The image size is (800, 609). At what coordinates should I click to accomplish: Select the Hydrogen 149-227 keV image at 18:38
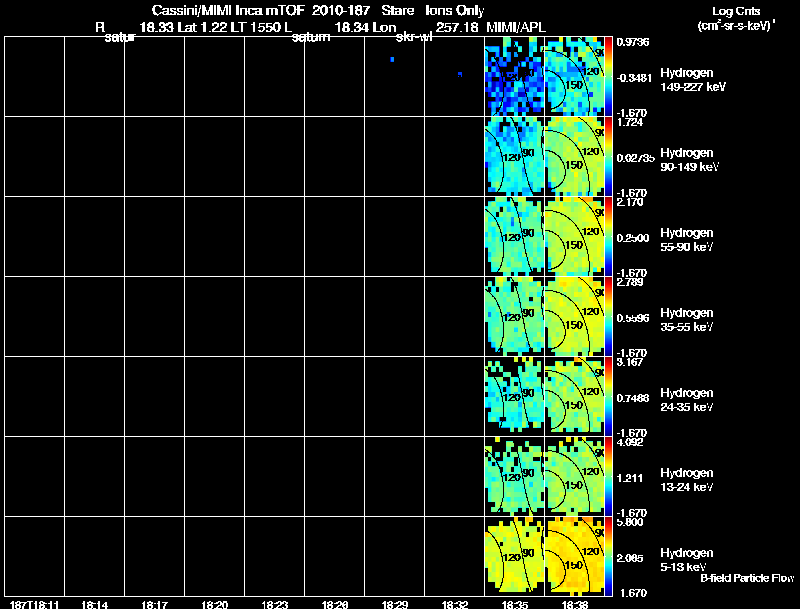click(574, 76)
